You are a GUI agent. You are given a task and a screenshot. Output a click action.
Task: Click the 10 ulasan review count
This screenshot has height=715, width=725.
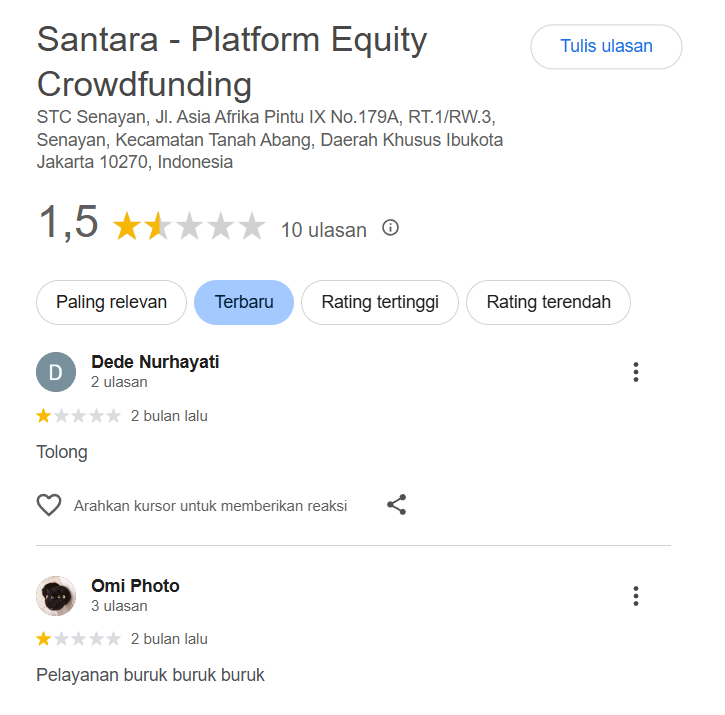coord(324,230)
